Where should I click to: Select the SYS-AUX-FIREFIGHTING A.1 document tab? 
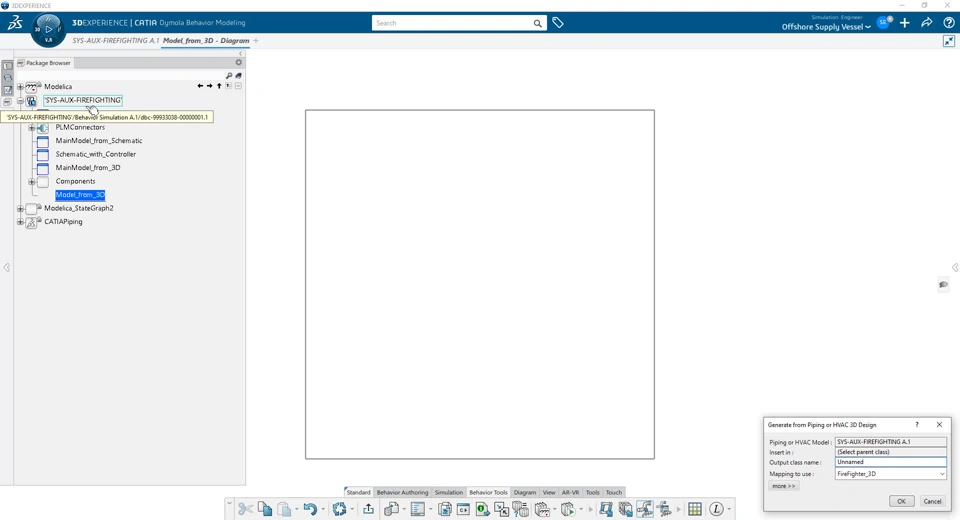[115, 40]
